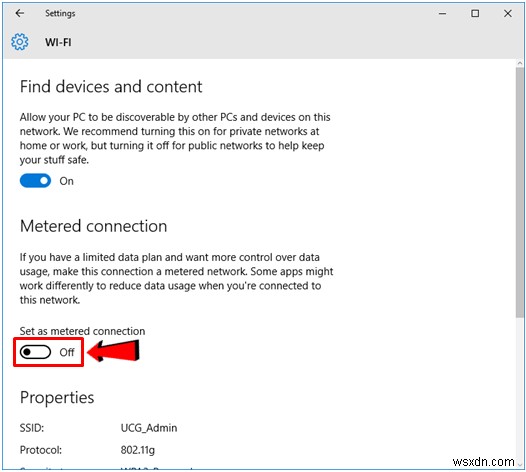This screenshot has height=472, width=526.
Task: Select Protocol value 802.11g
Action: tap(138, 450)
